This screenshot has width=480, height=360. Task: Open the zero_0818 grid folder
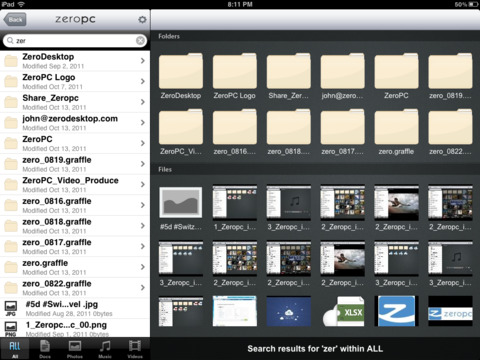click(289, 132)
